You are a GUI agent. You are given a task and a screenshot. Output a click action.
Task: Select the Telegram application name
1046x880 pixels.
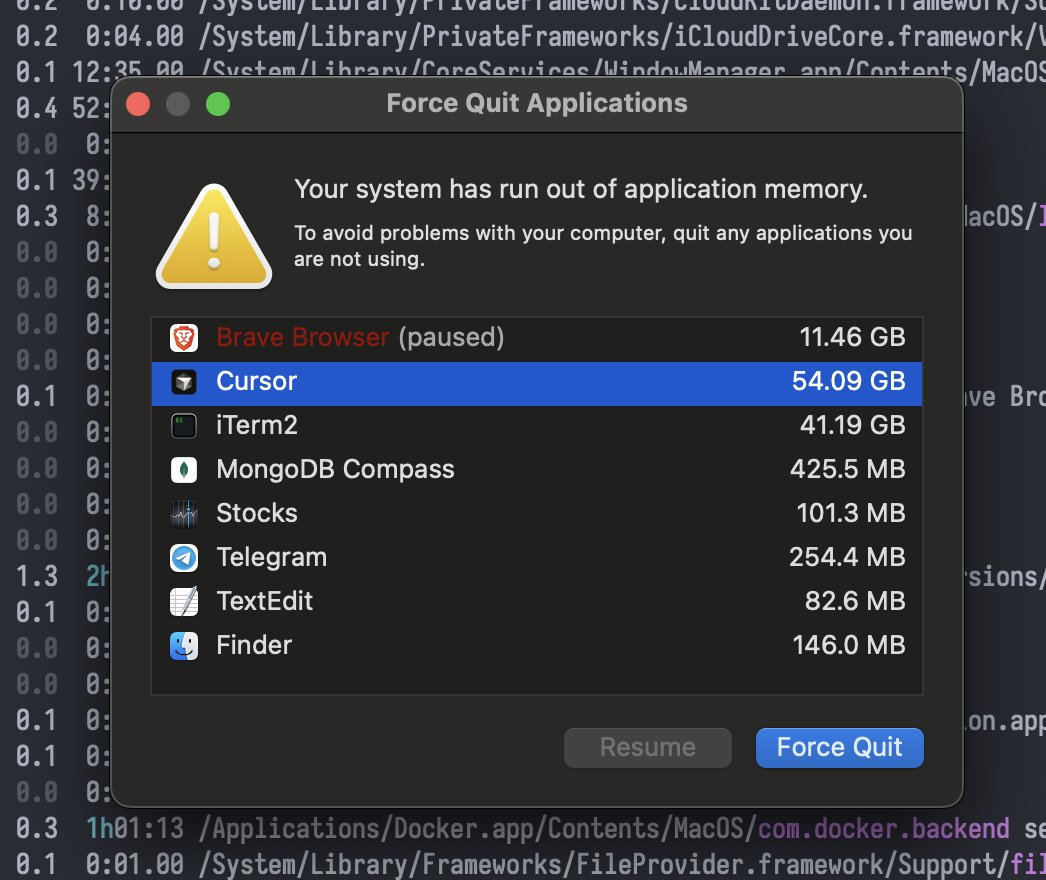coord(272,558)
